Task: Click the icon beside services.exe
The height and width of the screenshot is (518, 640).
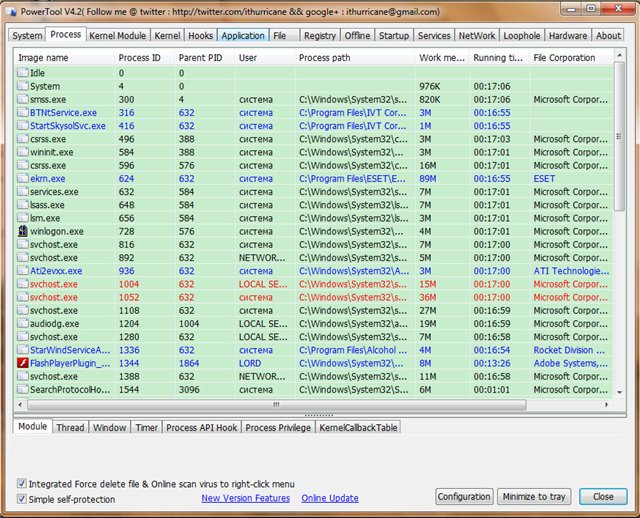Action: pyautogui.click(x=23, y=191)
